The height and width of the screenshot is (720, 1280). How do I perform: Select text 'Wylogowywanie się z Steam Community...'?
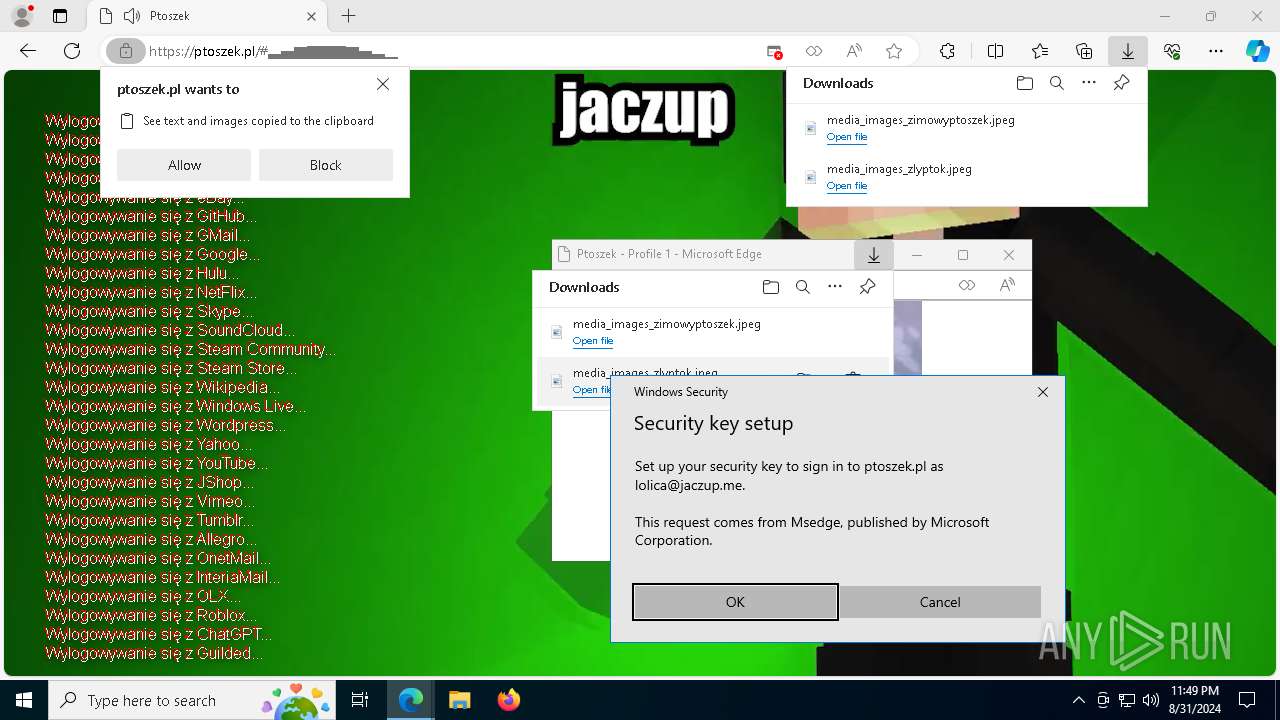pos(190,349)
